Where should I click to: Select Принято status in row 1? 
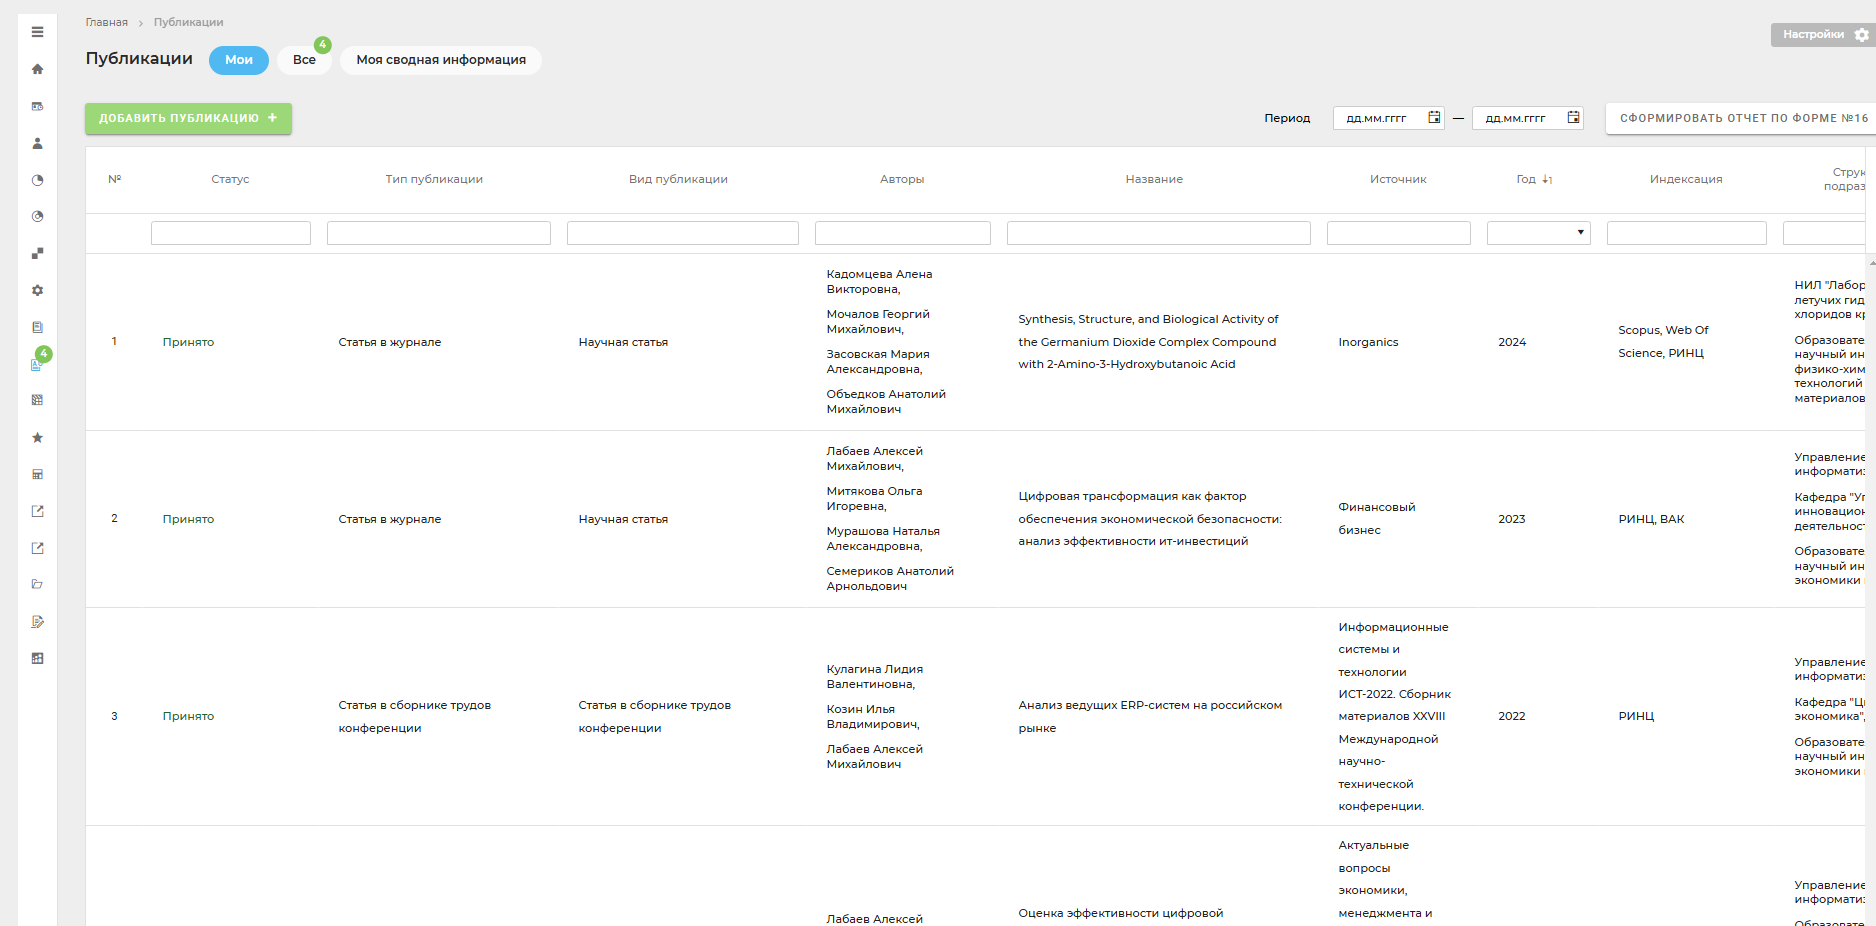188,342
